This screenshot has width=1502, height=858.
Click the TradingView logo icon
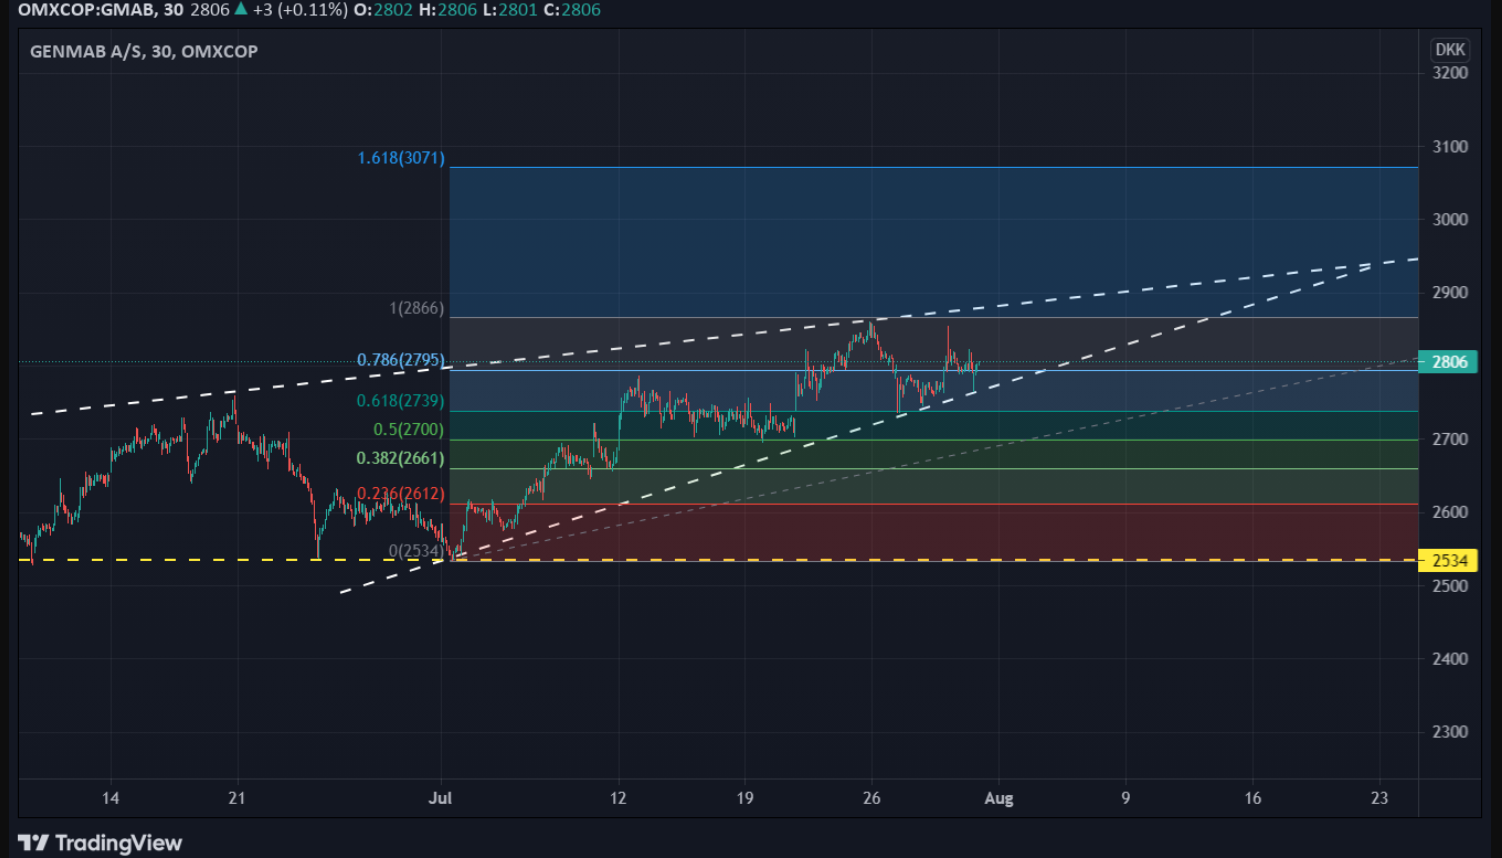pyautogui.click(x=33, y=843)
